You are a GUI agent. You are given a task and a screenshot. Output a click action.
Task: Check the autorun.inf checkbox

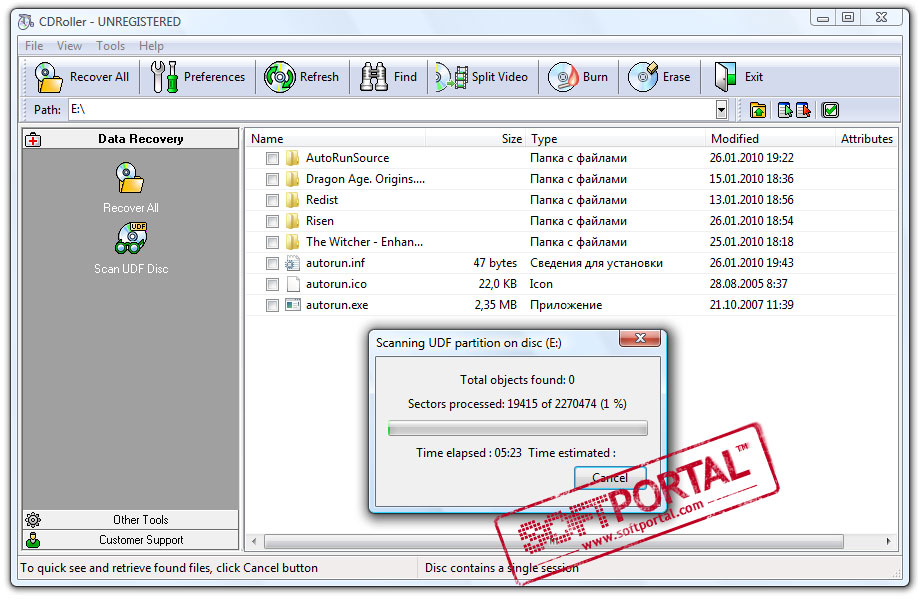coord(272,263)
